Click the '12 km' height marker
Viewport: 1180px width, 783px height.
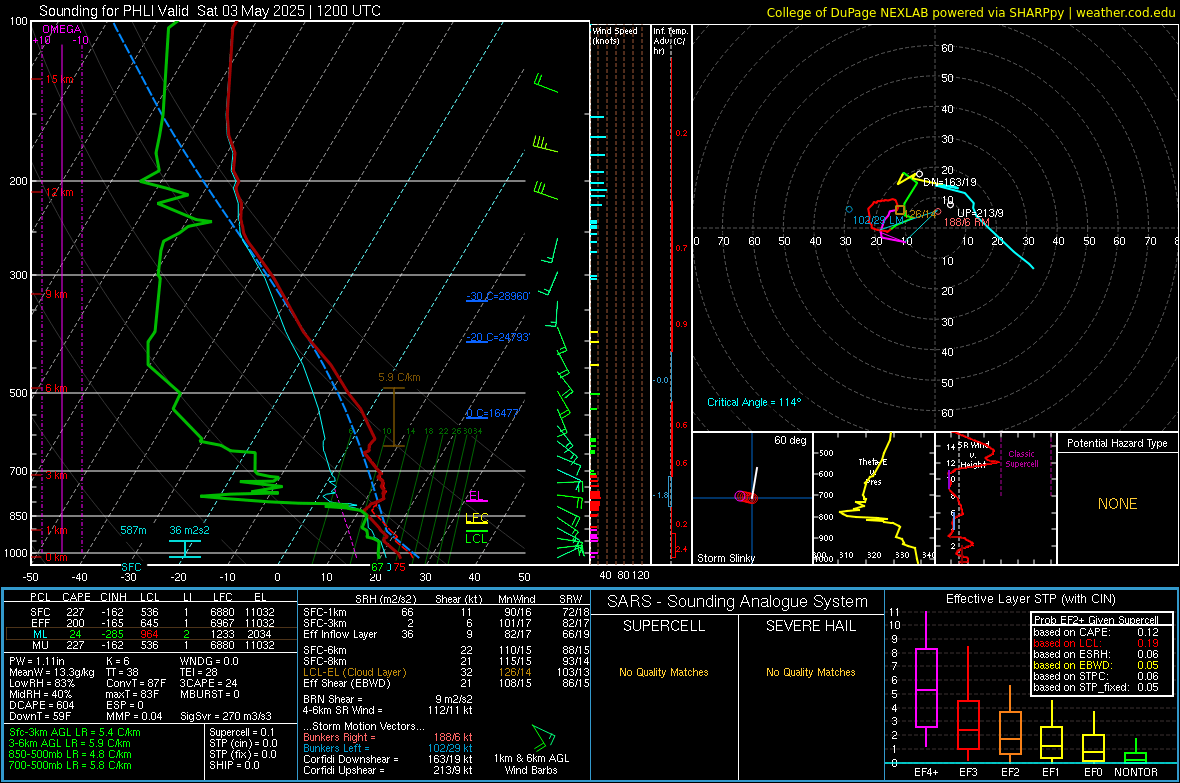pyautogui.click(x=59, y=192)
